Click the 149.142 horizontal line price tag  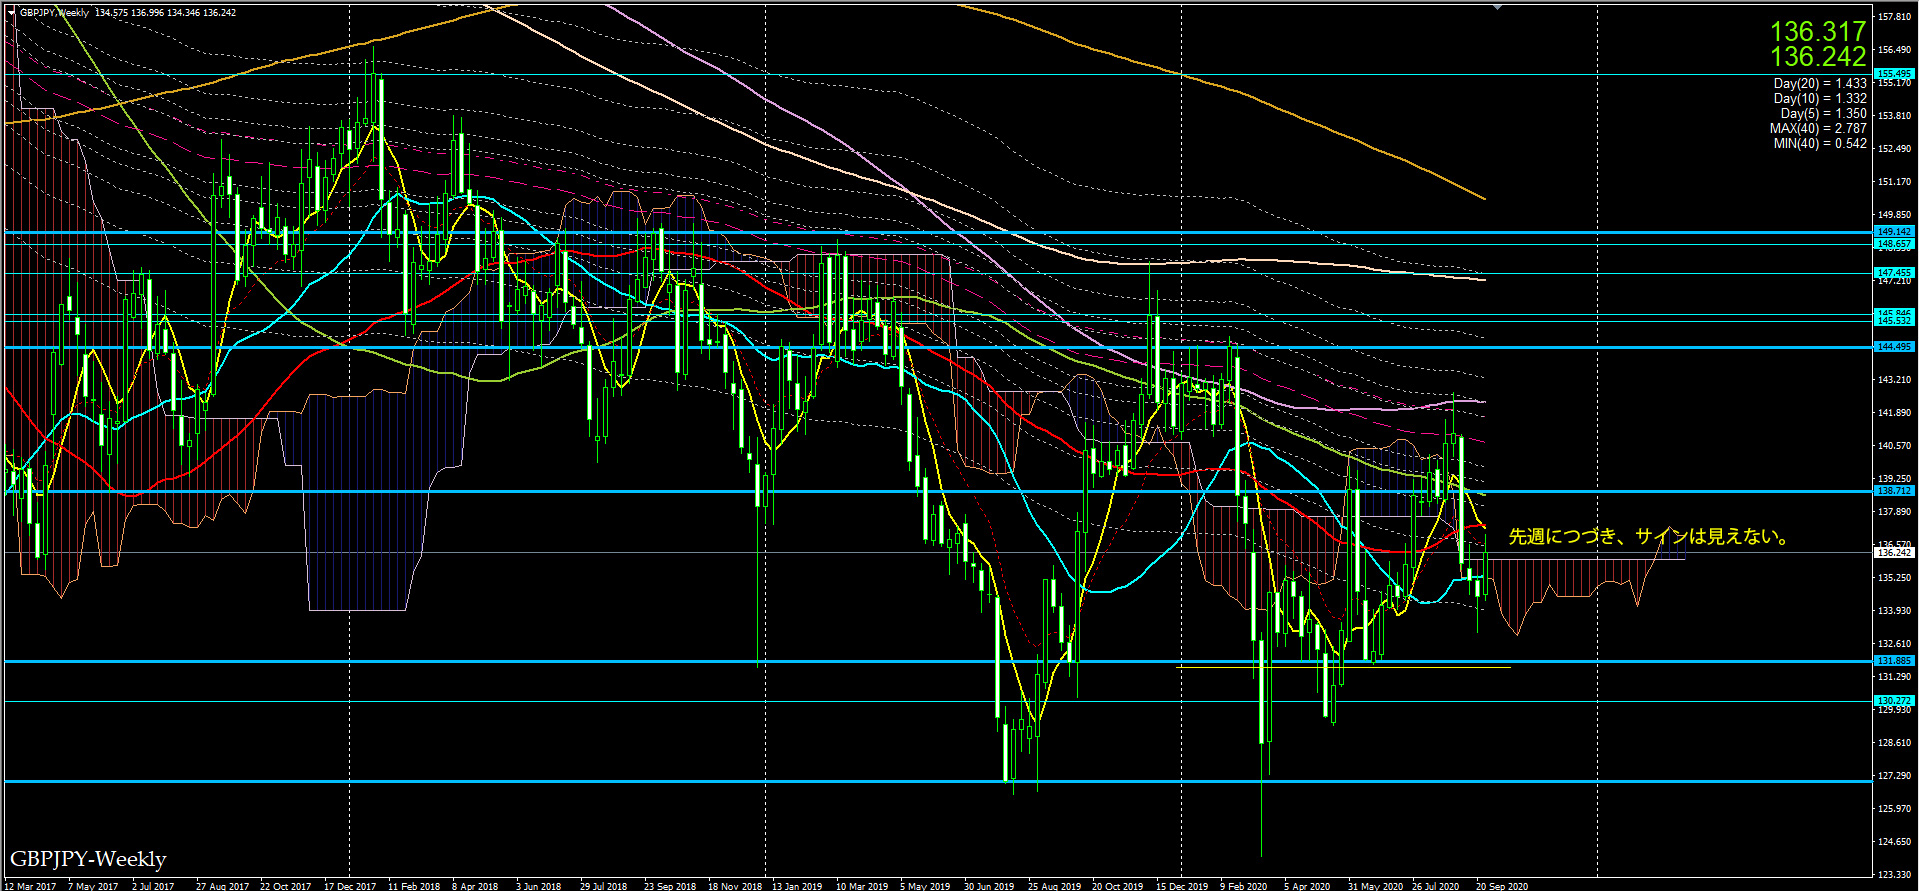point(1895,232)
